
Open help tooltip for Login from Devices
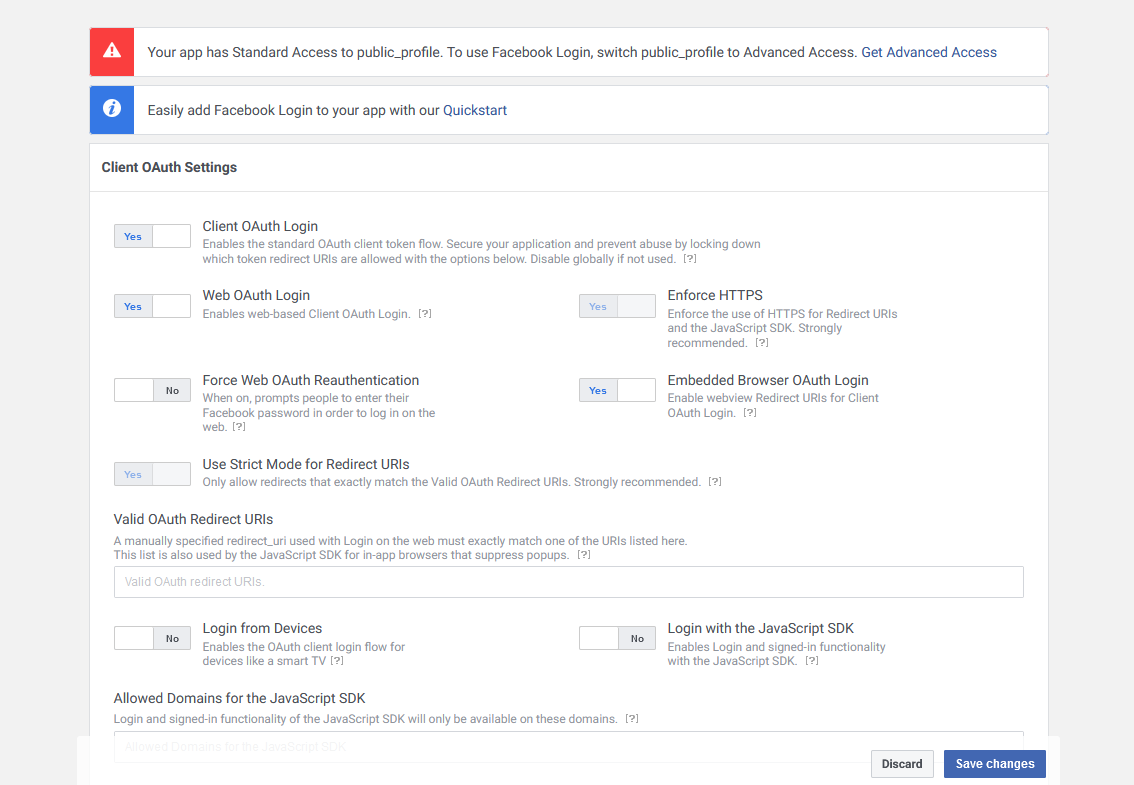coord(337,661)
